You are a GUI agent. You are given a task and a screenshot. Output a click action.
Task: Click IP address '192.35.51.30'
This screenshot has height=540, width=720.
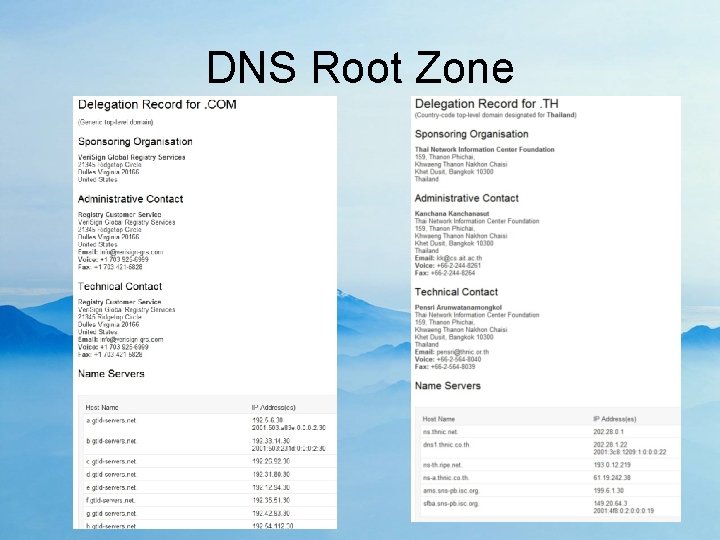click(x=271, y=500)
